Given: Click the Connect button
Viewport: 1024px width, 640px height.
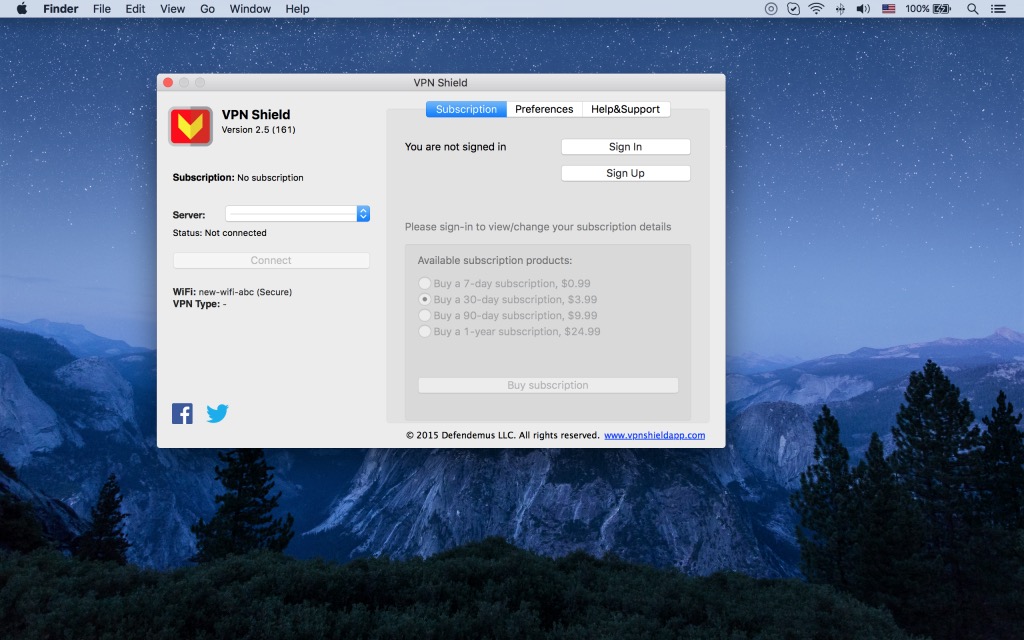Looking at the screenshot, I should (x=271, y=260).
